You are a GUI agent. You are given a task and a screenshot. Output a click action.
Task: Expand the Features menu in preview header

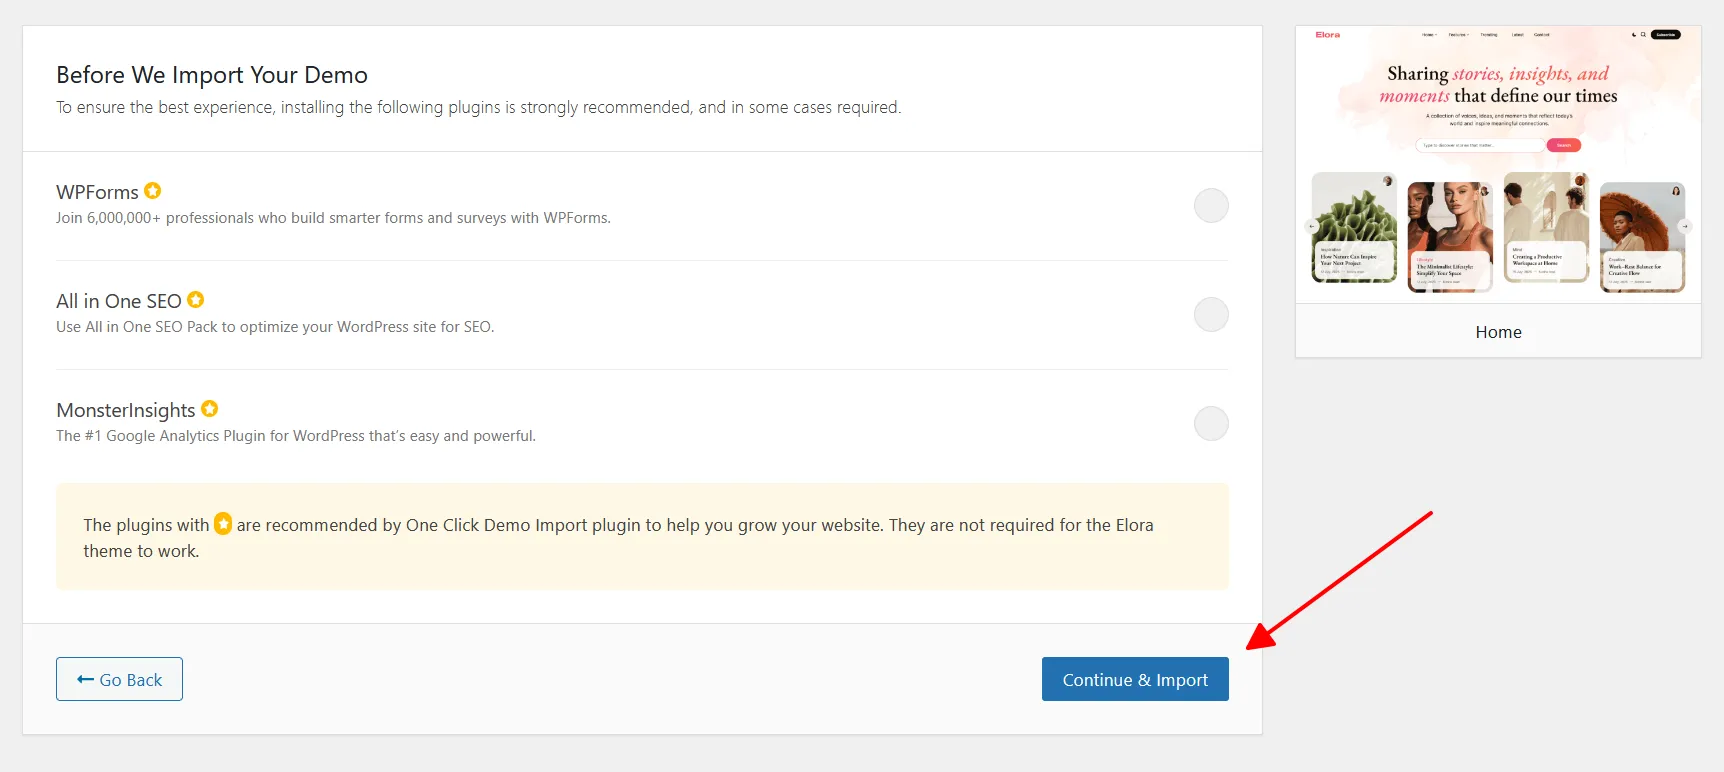point(1458,35)
